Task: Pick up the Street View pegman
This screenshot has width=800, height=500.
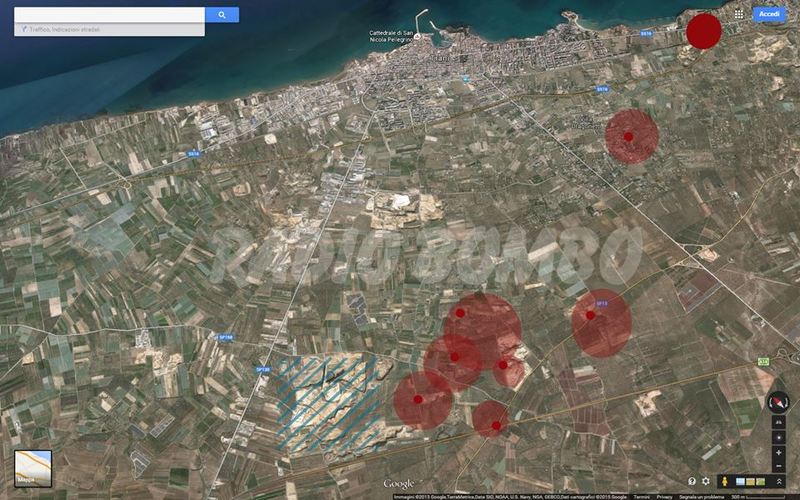Action: (x=722, y=481)
